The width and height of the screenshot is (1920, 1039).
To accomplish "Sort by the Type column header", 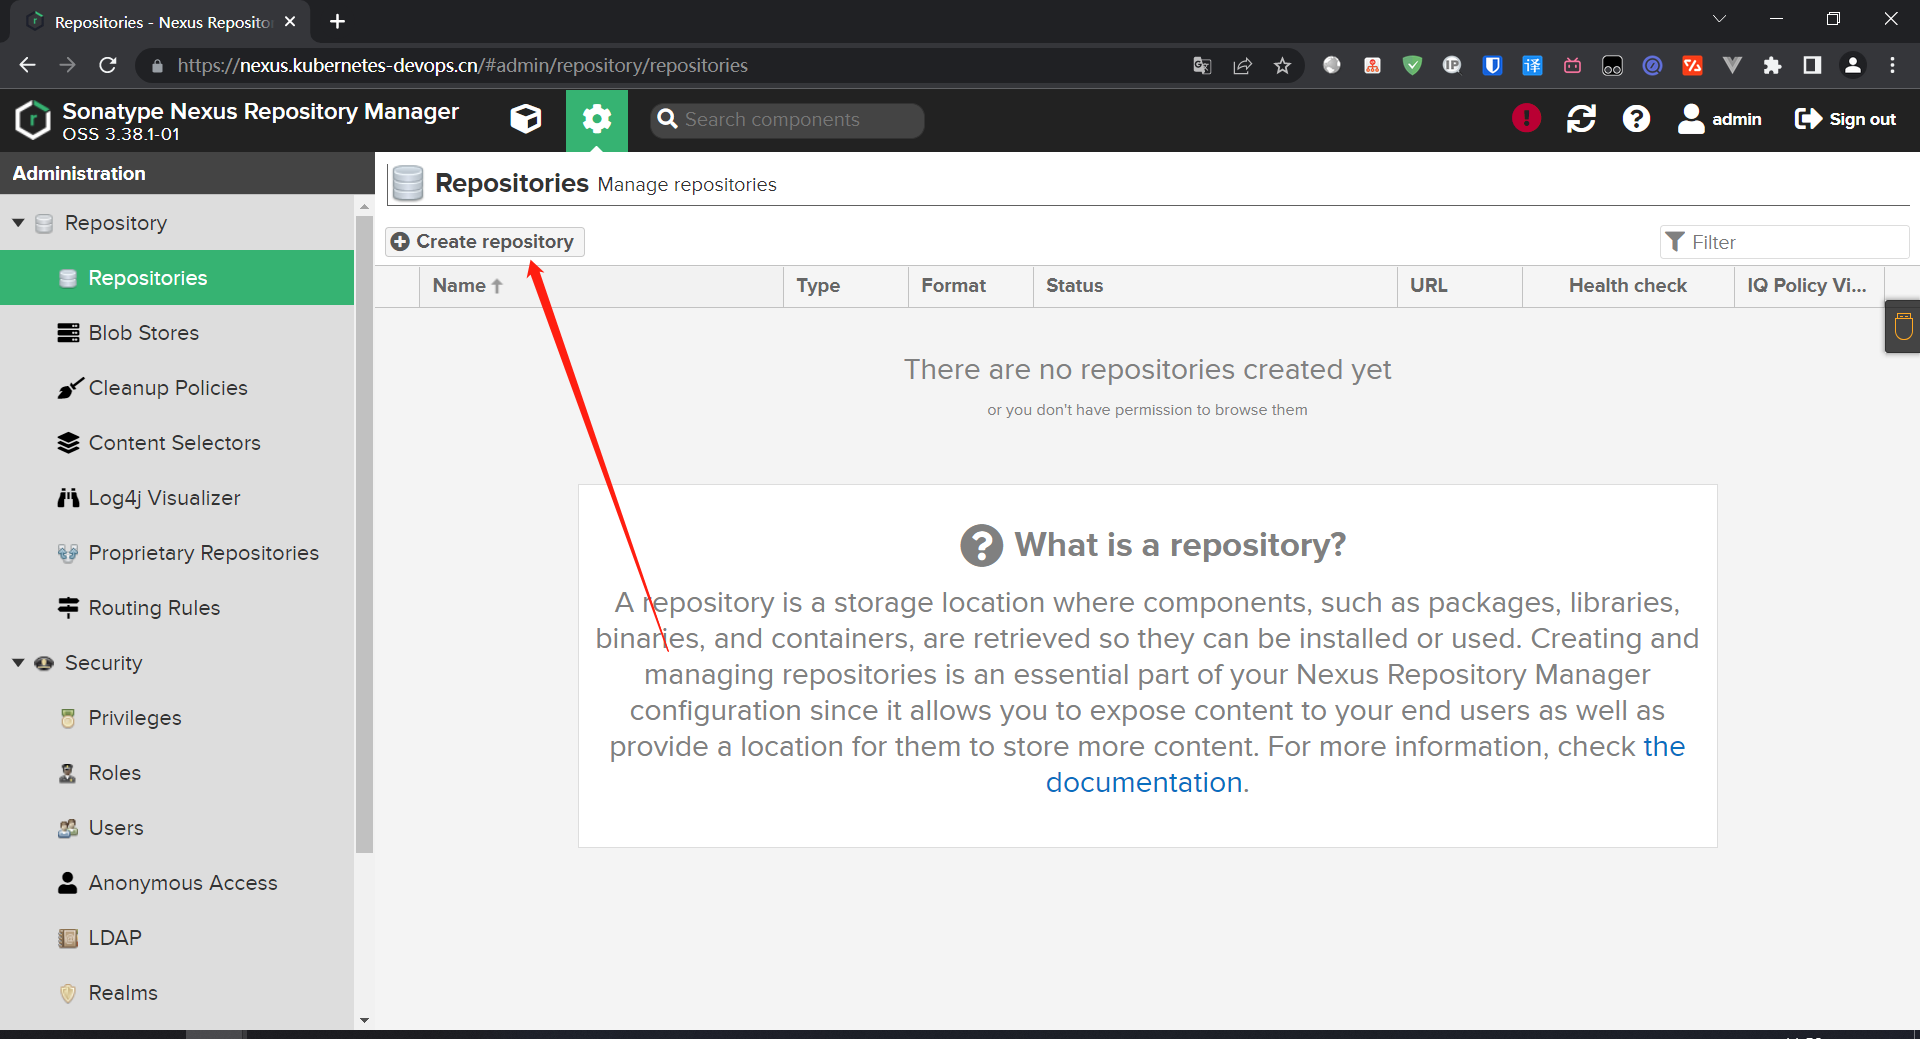I will (846, 286).
